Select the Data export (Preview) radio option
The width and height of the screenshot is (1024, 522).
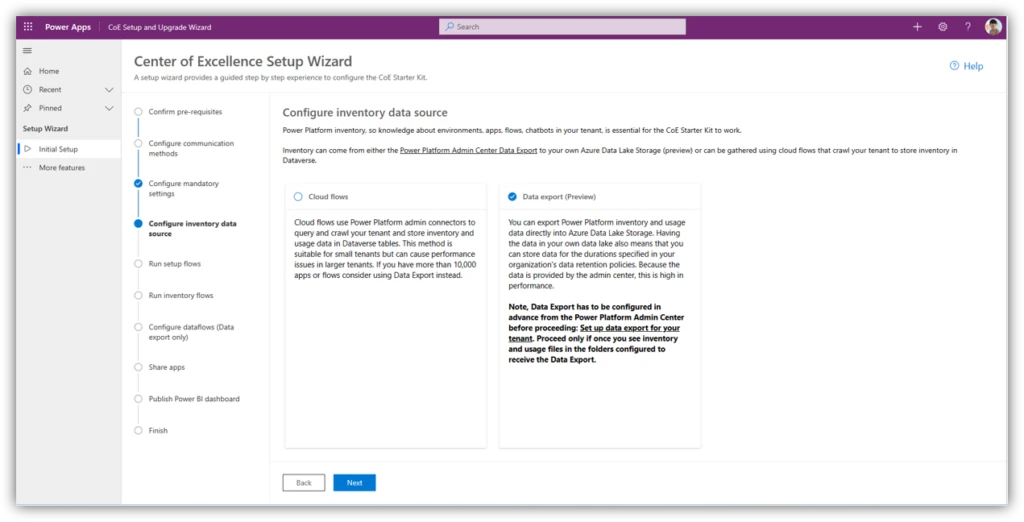512,197
